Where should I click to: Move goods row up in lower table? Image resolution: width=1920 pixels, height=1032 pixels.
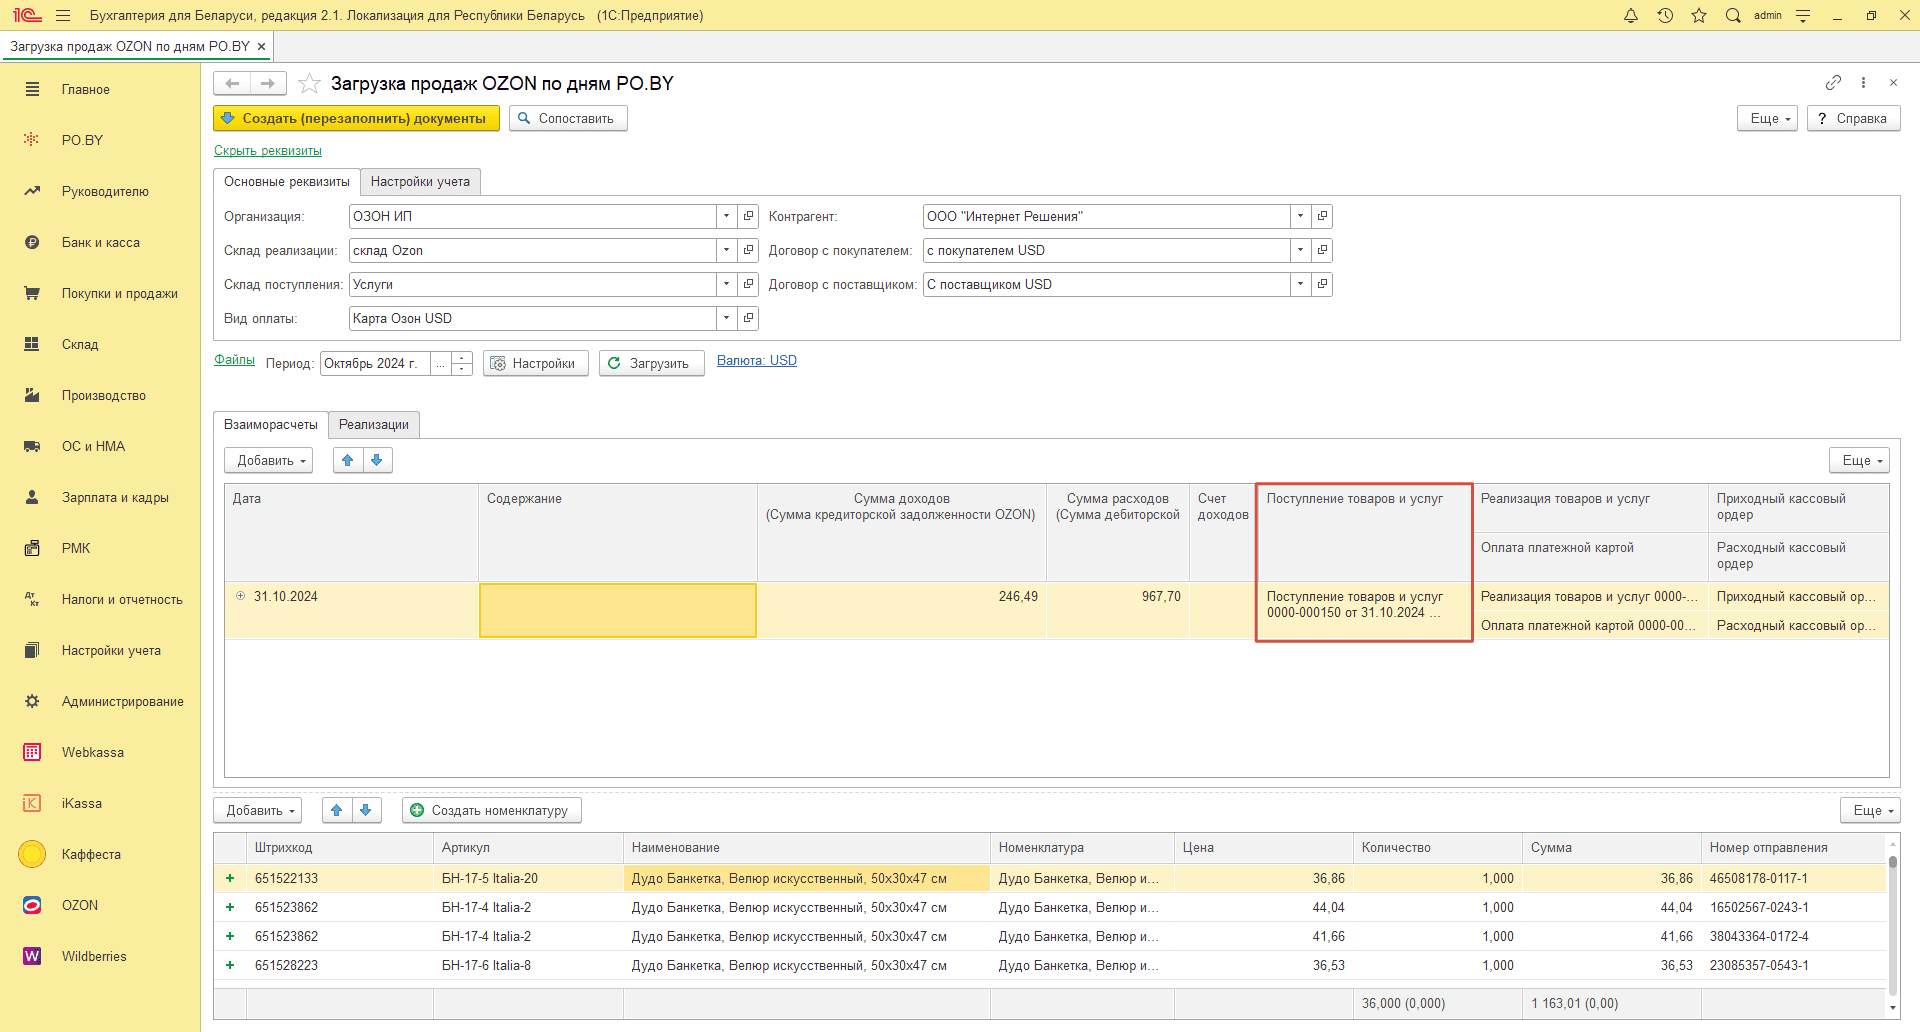point(336,810)
